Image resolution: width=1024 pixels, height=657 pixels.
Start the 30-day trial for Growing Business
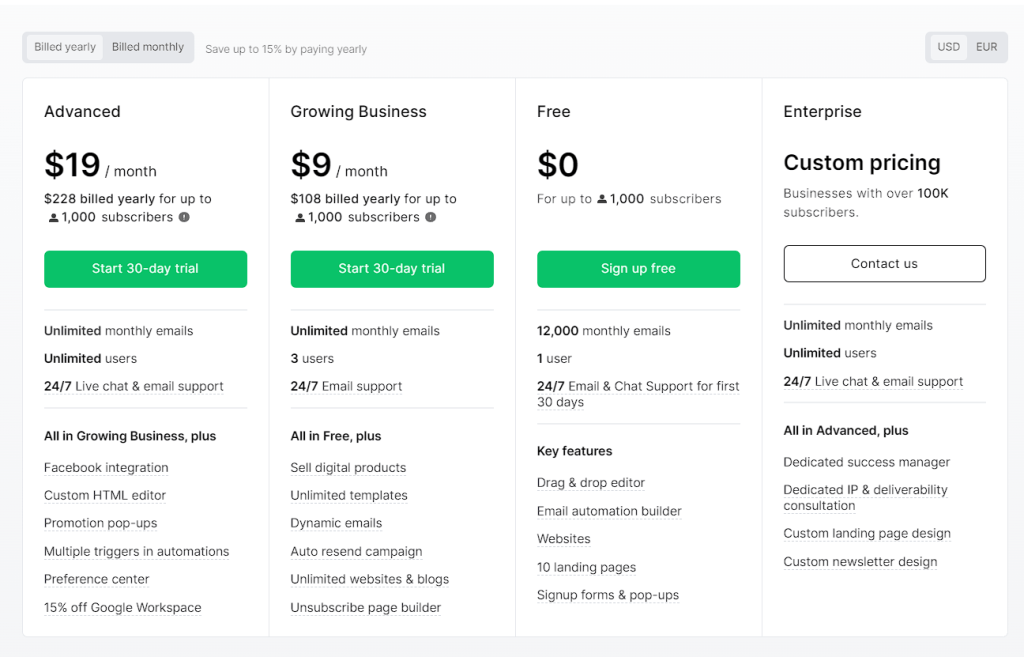coord(391,269)
